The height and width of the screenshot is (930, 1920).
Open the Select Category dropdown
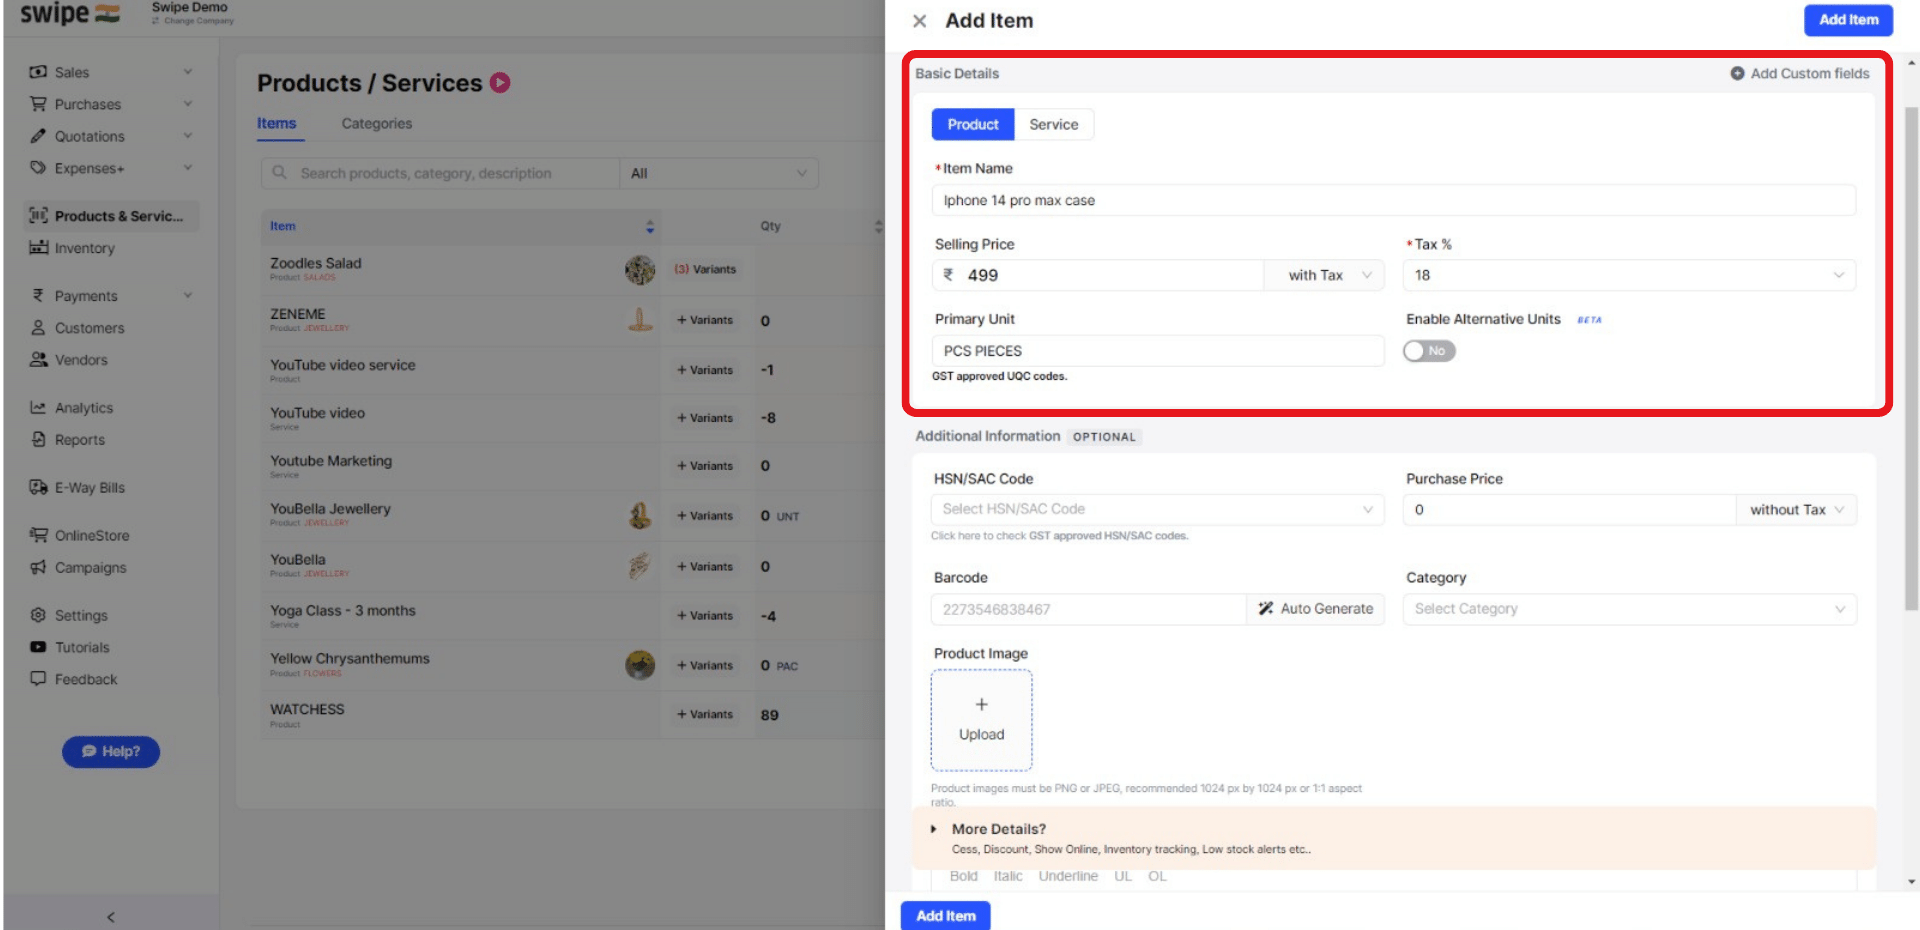pyautogui.click(x=1627, y=608)
